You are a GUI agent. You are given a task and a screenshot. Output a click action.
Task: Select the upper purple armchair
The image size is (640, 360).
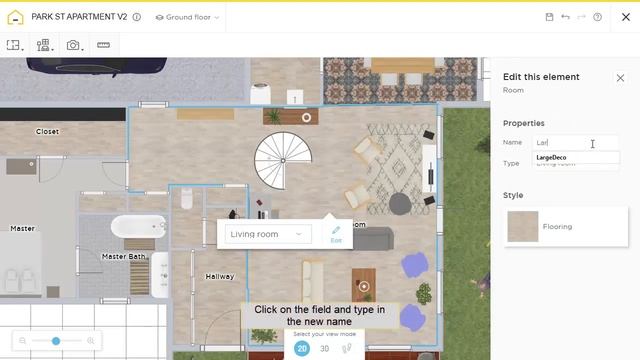[x=415, y=265]
